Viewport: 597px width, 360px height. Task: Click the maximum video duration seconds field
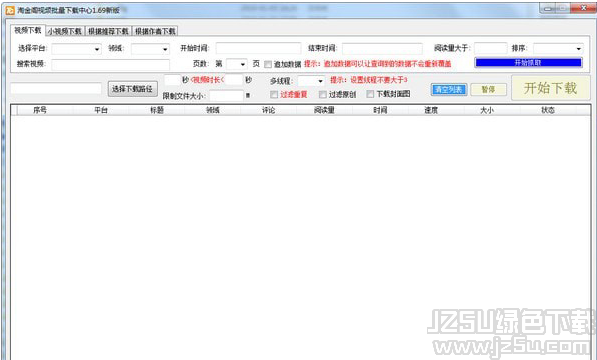click(x=234, y=80)
